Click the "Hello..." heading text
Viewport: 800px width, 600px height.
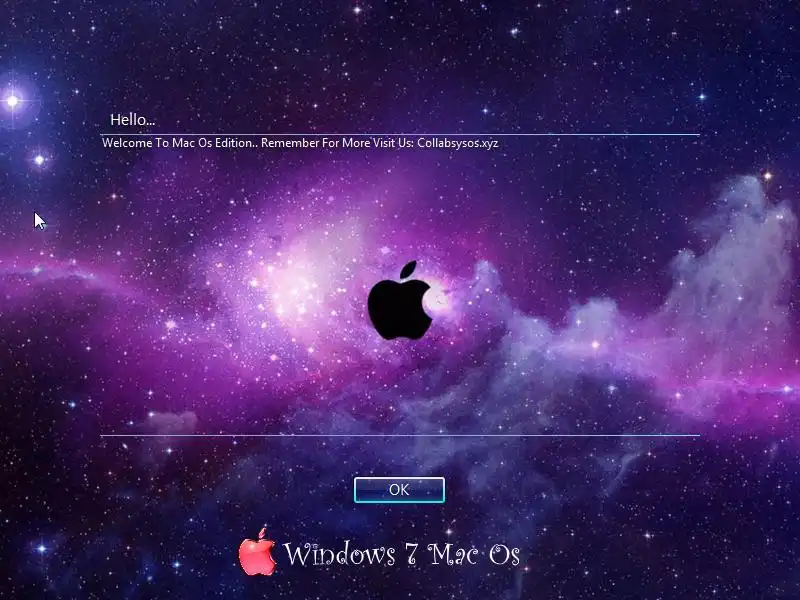(133, 120)
